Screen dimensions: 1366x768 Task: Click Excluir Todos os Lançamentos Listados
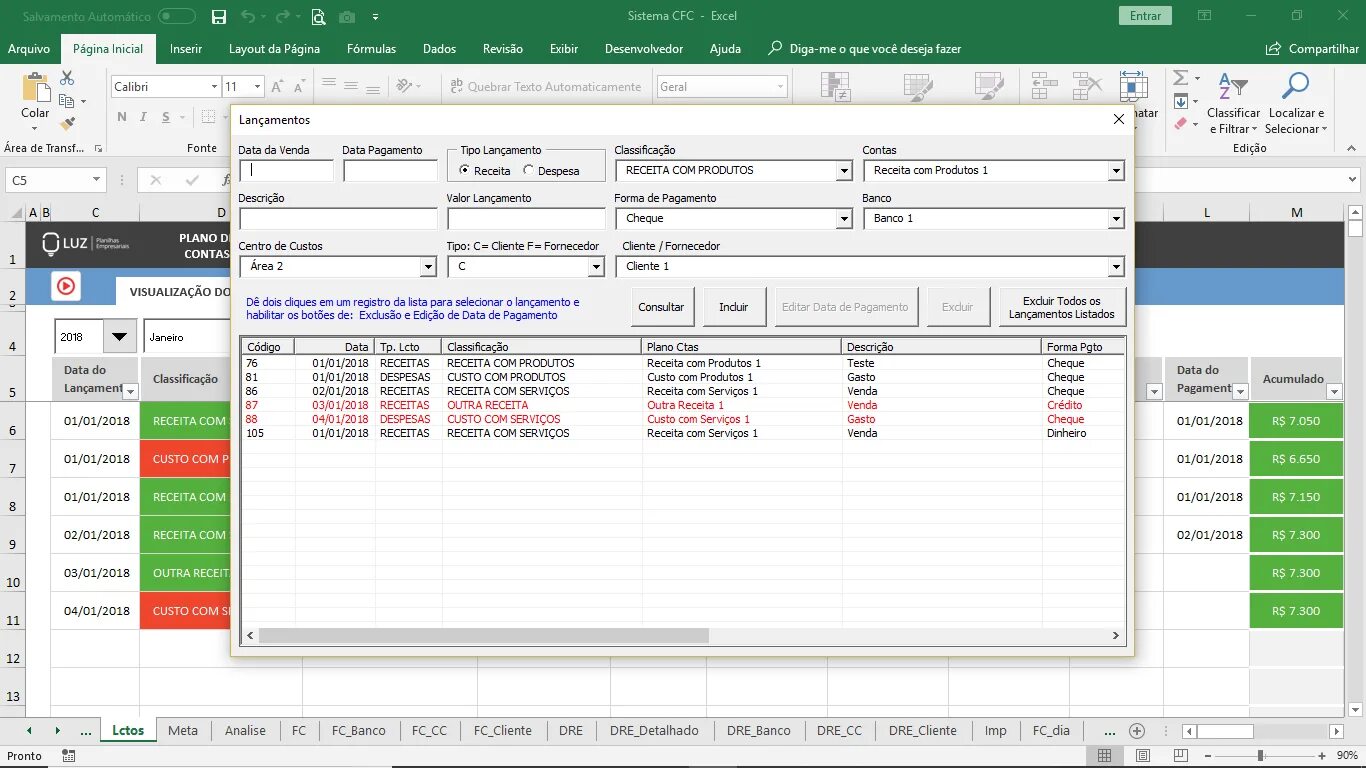coord(1062,307)
